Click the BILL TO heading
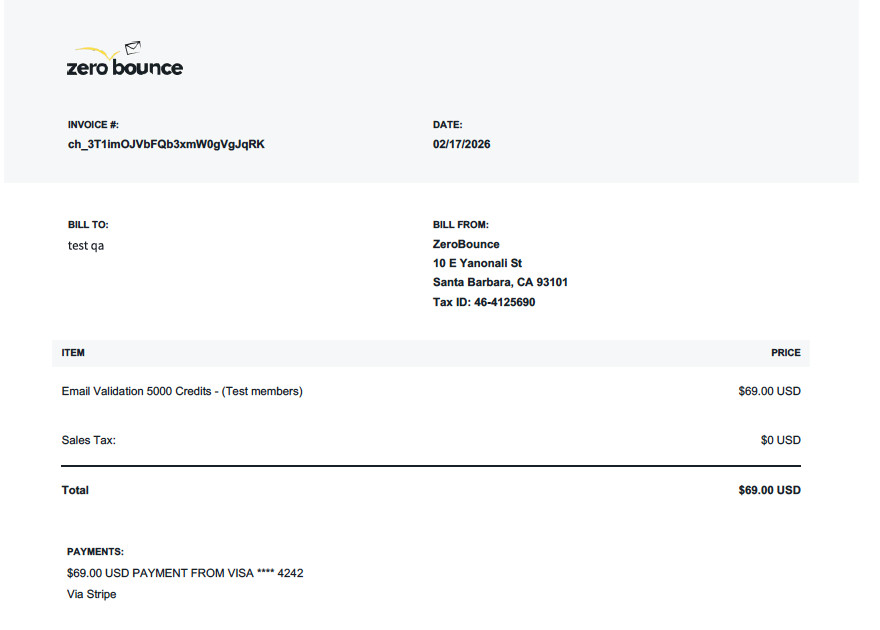This screenshot has height=630, width=880. [x=87, y=224]
